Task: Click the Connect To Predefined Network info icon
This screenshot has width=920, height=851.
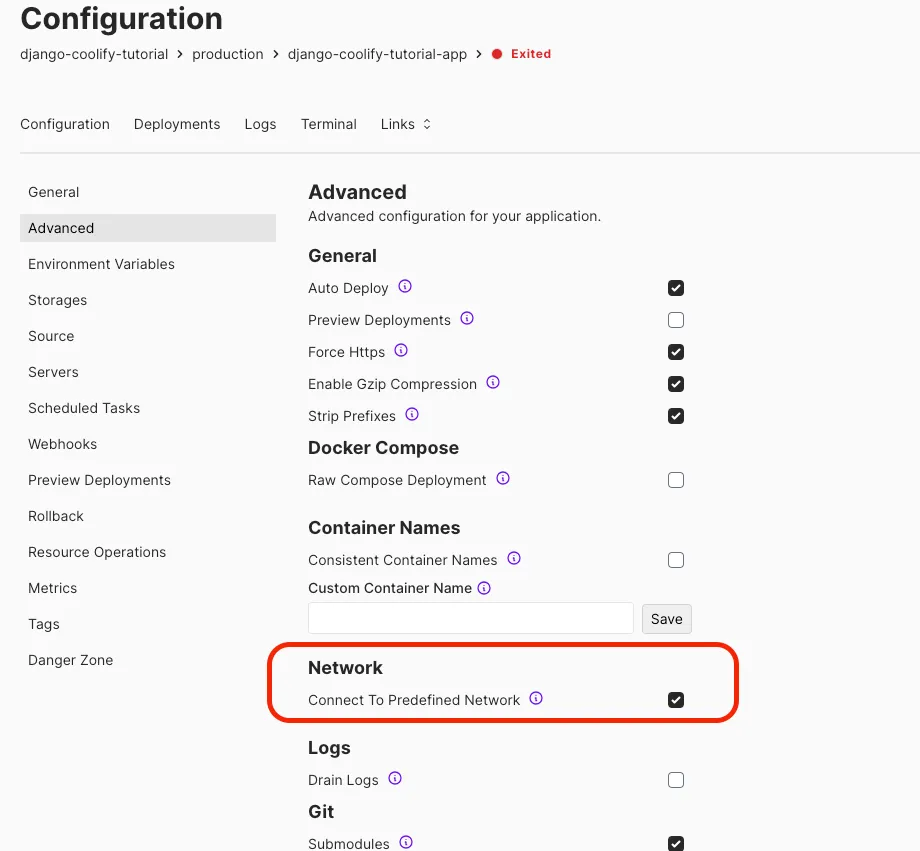Action: [x=536, y=699]
